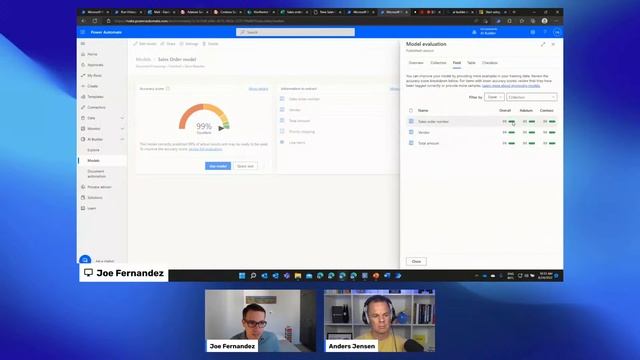This screenshot has width=640, height=360.
Task: Click the Use model button
Action: pos(218,166)
